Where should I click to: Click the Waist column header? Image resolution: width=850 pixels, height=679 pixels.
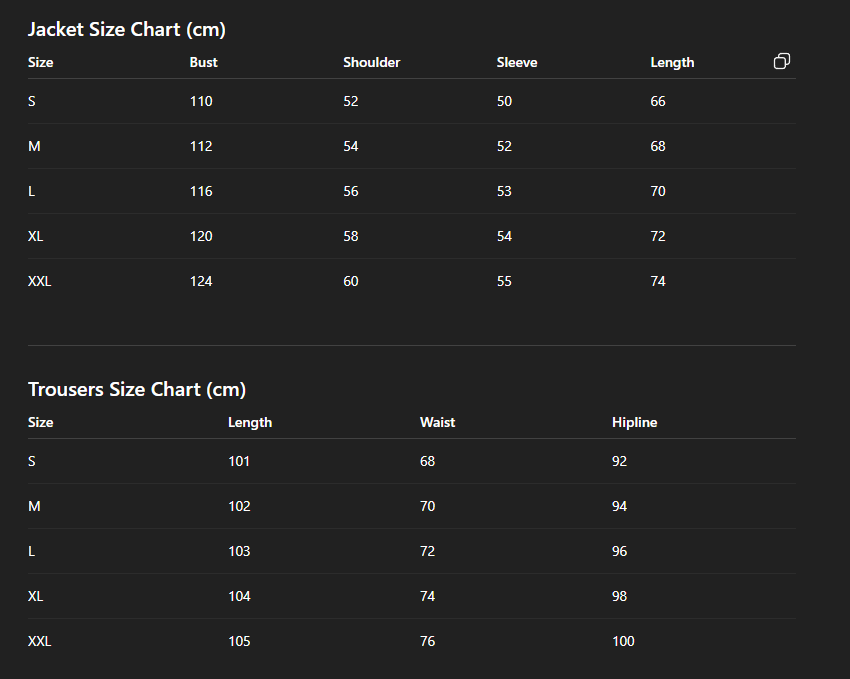click(x=437, y=422)
